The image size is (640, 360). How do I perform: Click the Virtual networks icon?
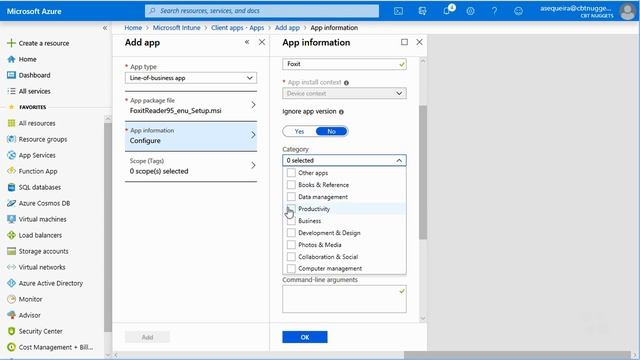(11, 267)
